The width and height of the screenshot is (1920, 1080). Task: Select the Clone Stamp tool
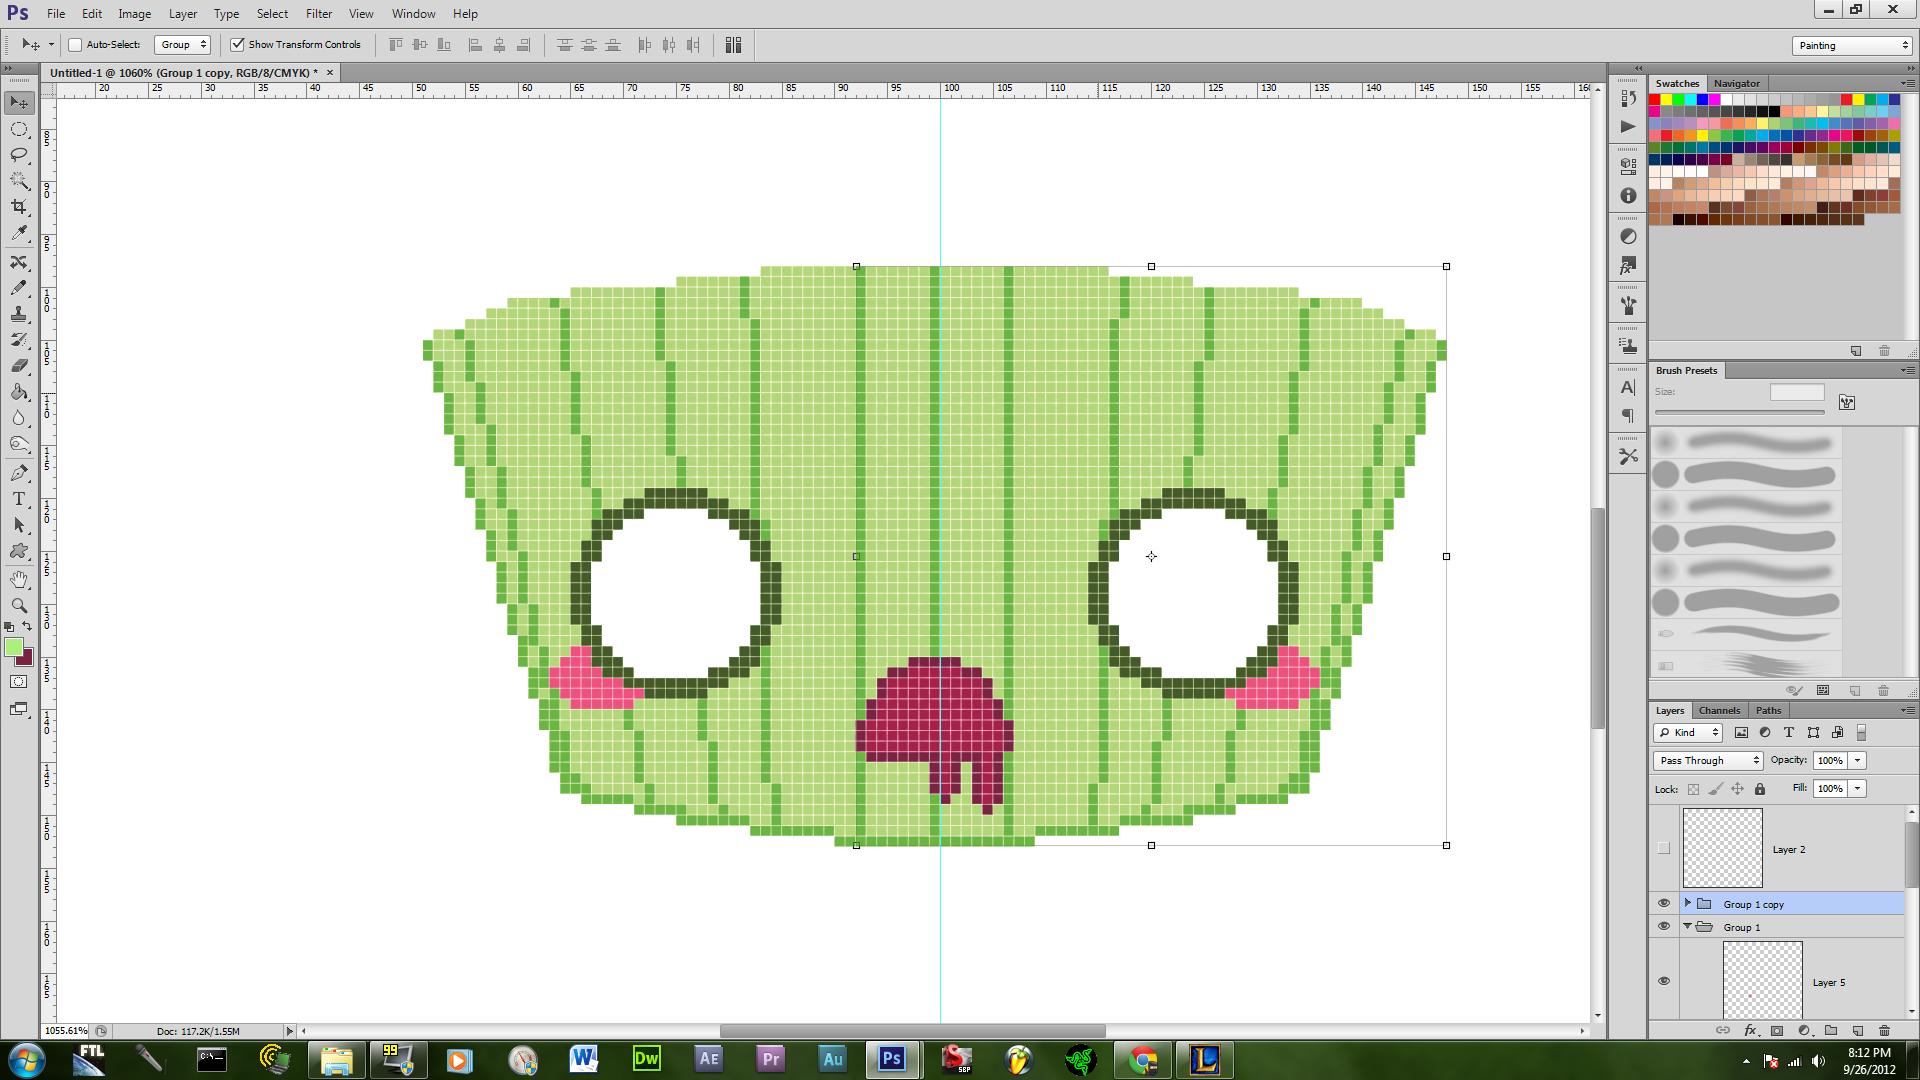pyautogui.click(x=19, y=314)
